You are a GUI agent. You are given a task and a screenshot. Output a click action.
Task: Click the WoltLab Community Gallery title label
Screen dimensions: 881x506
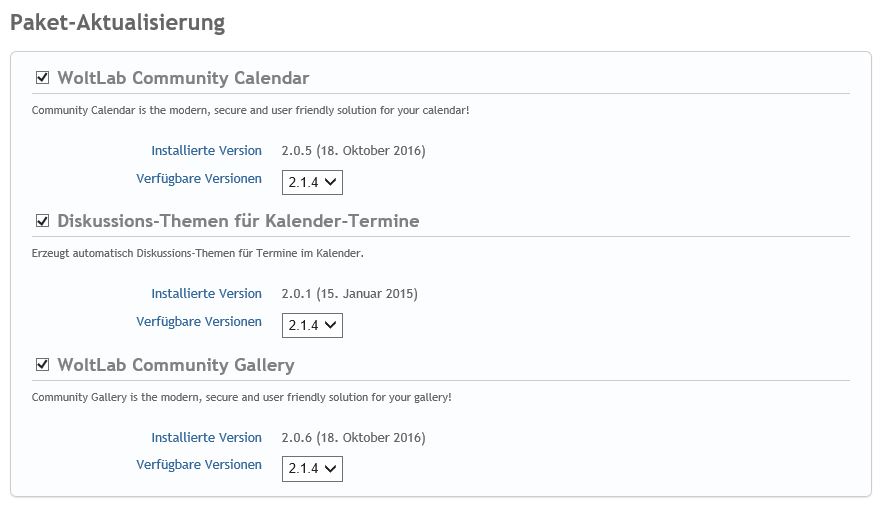(x=176, y=365)
